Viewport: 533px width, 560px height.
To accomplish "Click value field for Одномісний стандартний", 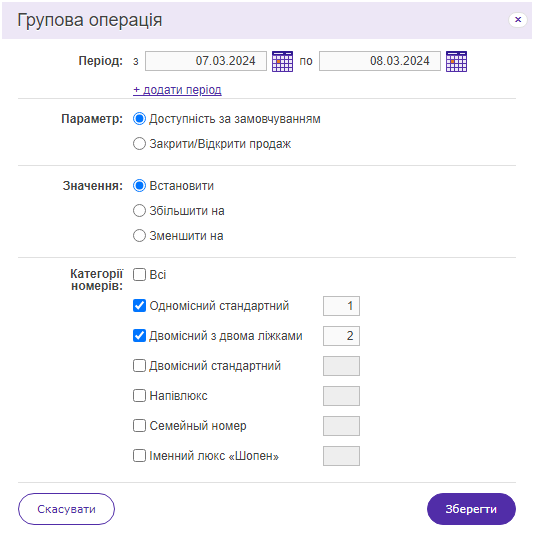I will click(x=341, y=306).
